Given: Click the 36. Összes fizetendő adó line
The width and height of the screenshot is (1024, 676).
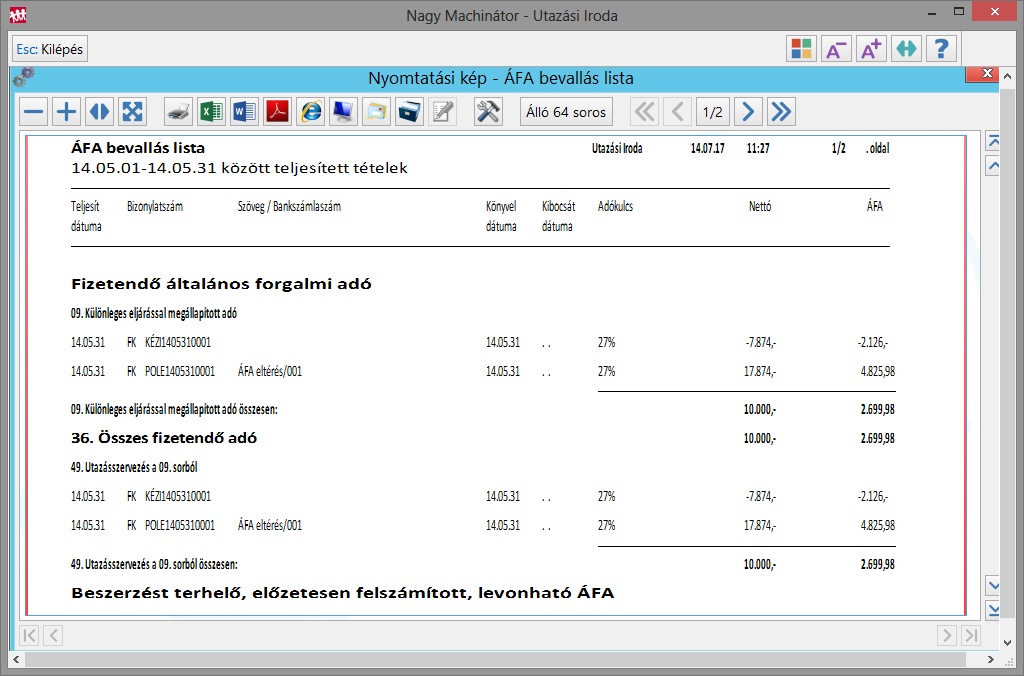Looking at the screenshot, I should click(x=164, y=438).
